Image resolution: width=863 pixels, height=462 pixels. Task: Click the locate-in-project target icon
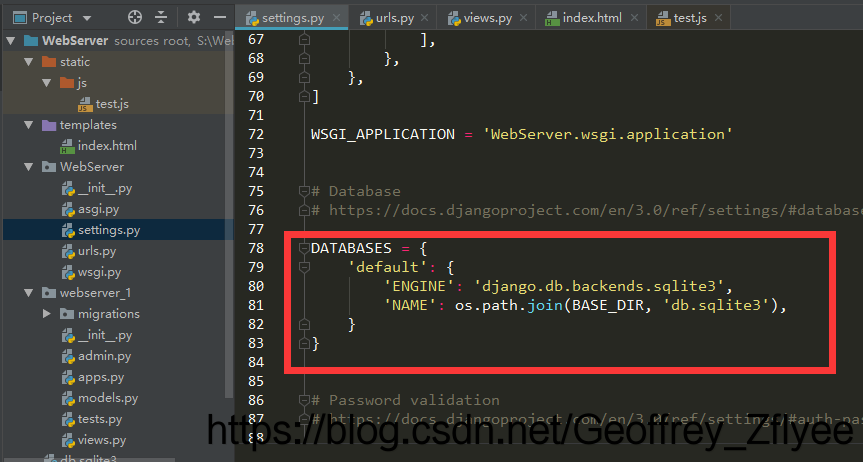[135, 18]
